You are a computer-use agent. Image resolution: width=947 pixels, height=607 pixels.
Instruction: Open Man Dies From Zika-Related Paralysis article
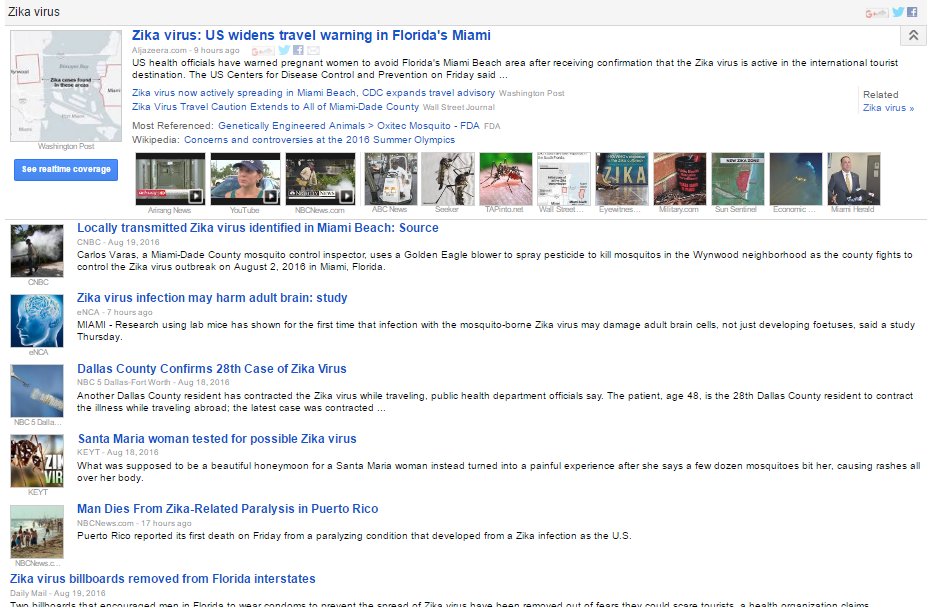[228, 509]
